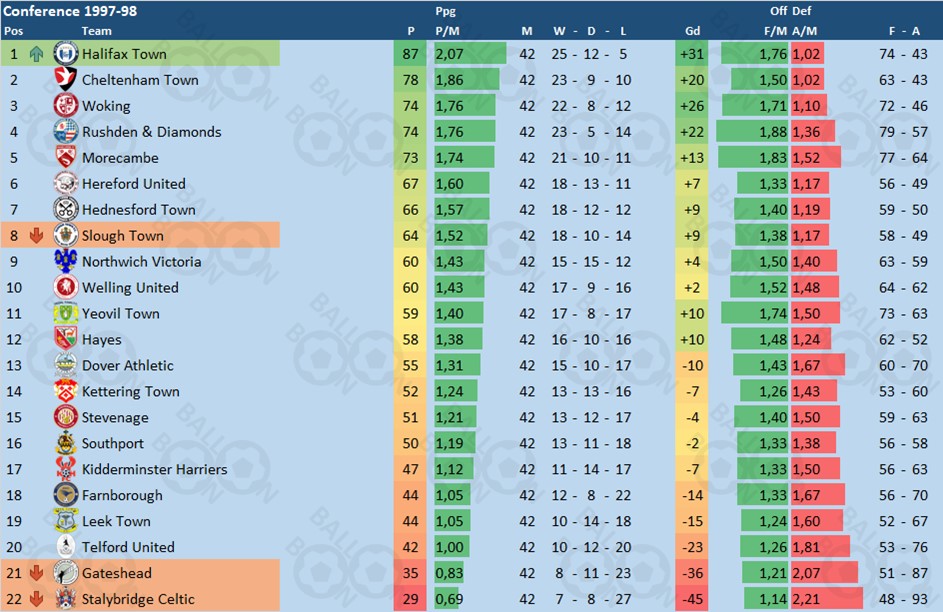943x612 pixels.
Task: Click the red relegation arrow beside Slough Town
Action: coord(36,236)
